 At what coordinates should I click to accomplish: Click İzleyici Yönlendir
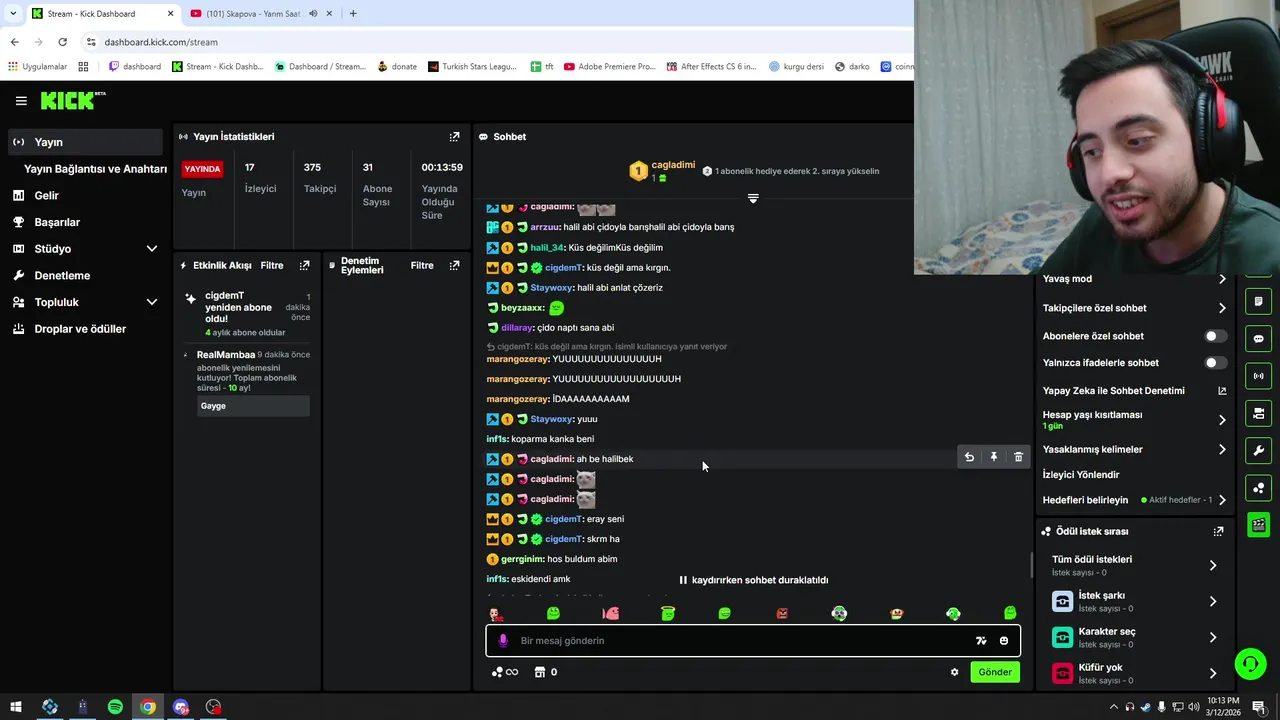(x=1081, y=475)
